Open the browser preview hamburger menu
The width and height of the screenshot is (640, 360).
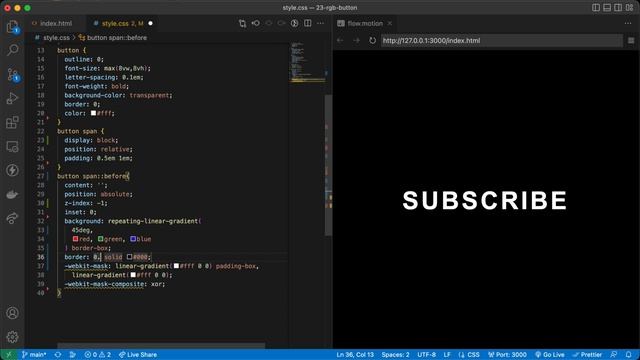pyautogui.click(x=631, y=40)
